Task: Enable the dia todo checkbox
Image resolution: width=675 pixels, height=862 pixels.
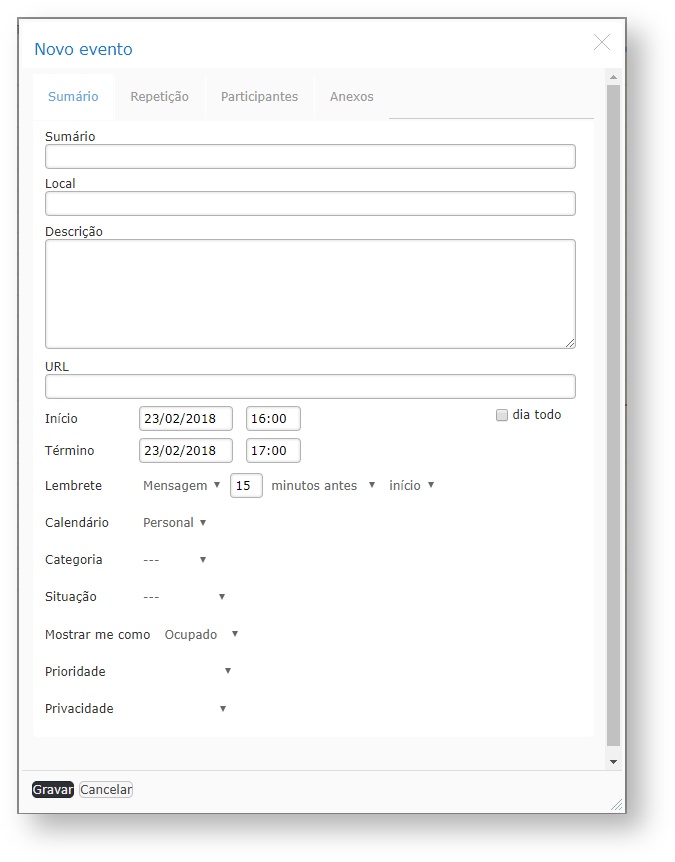Action: click(x=502, y=415)
